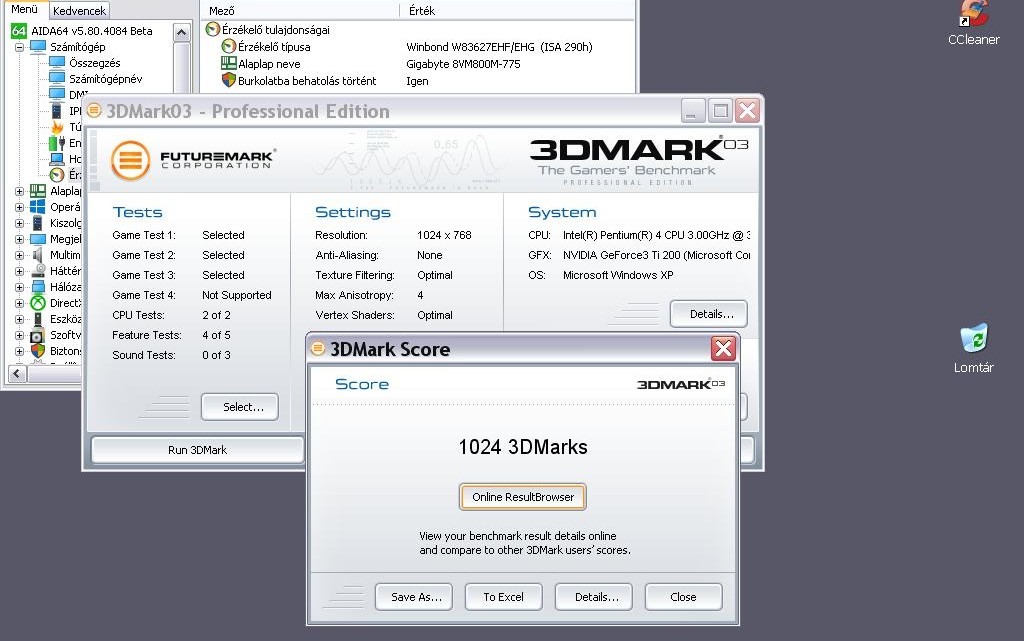
Task: Click the Mező column header
Action: (x=300, y=10)
